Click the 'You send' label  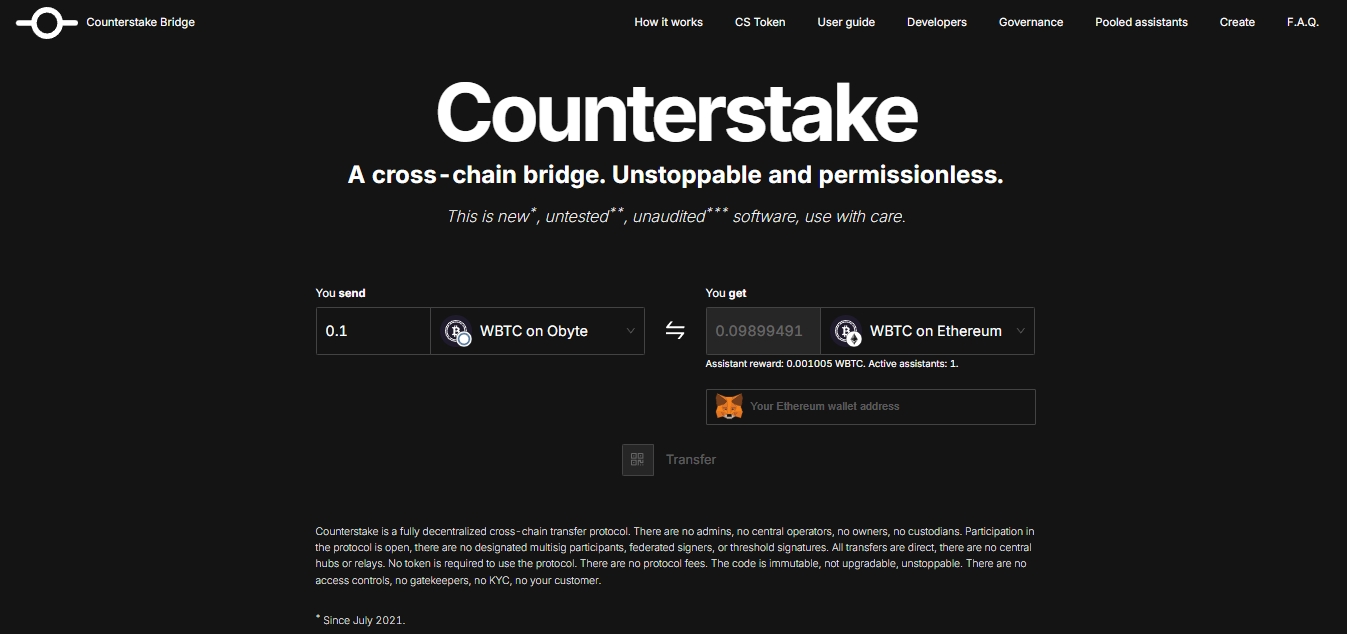[x=341, y=293]
